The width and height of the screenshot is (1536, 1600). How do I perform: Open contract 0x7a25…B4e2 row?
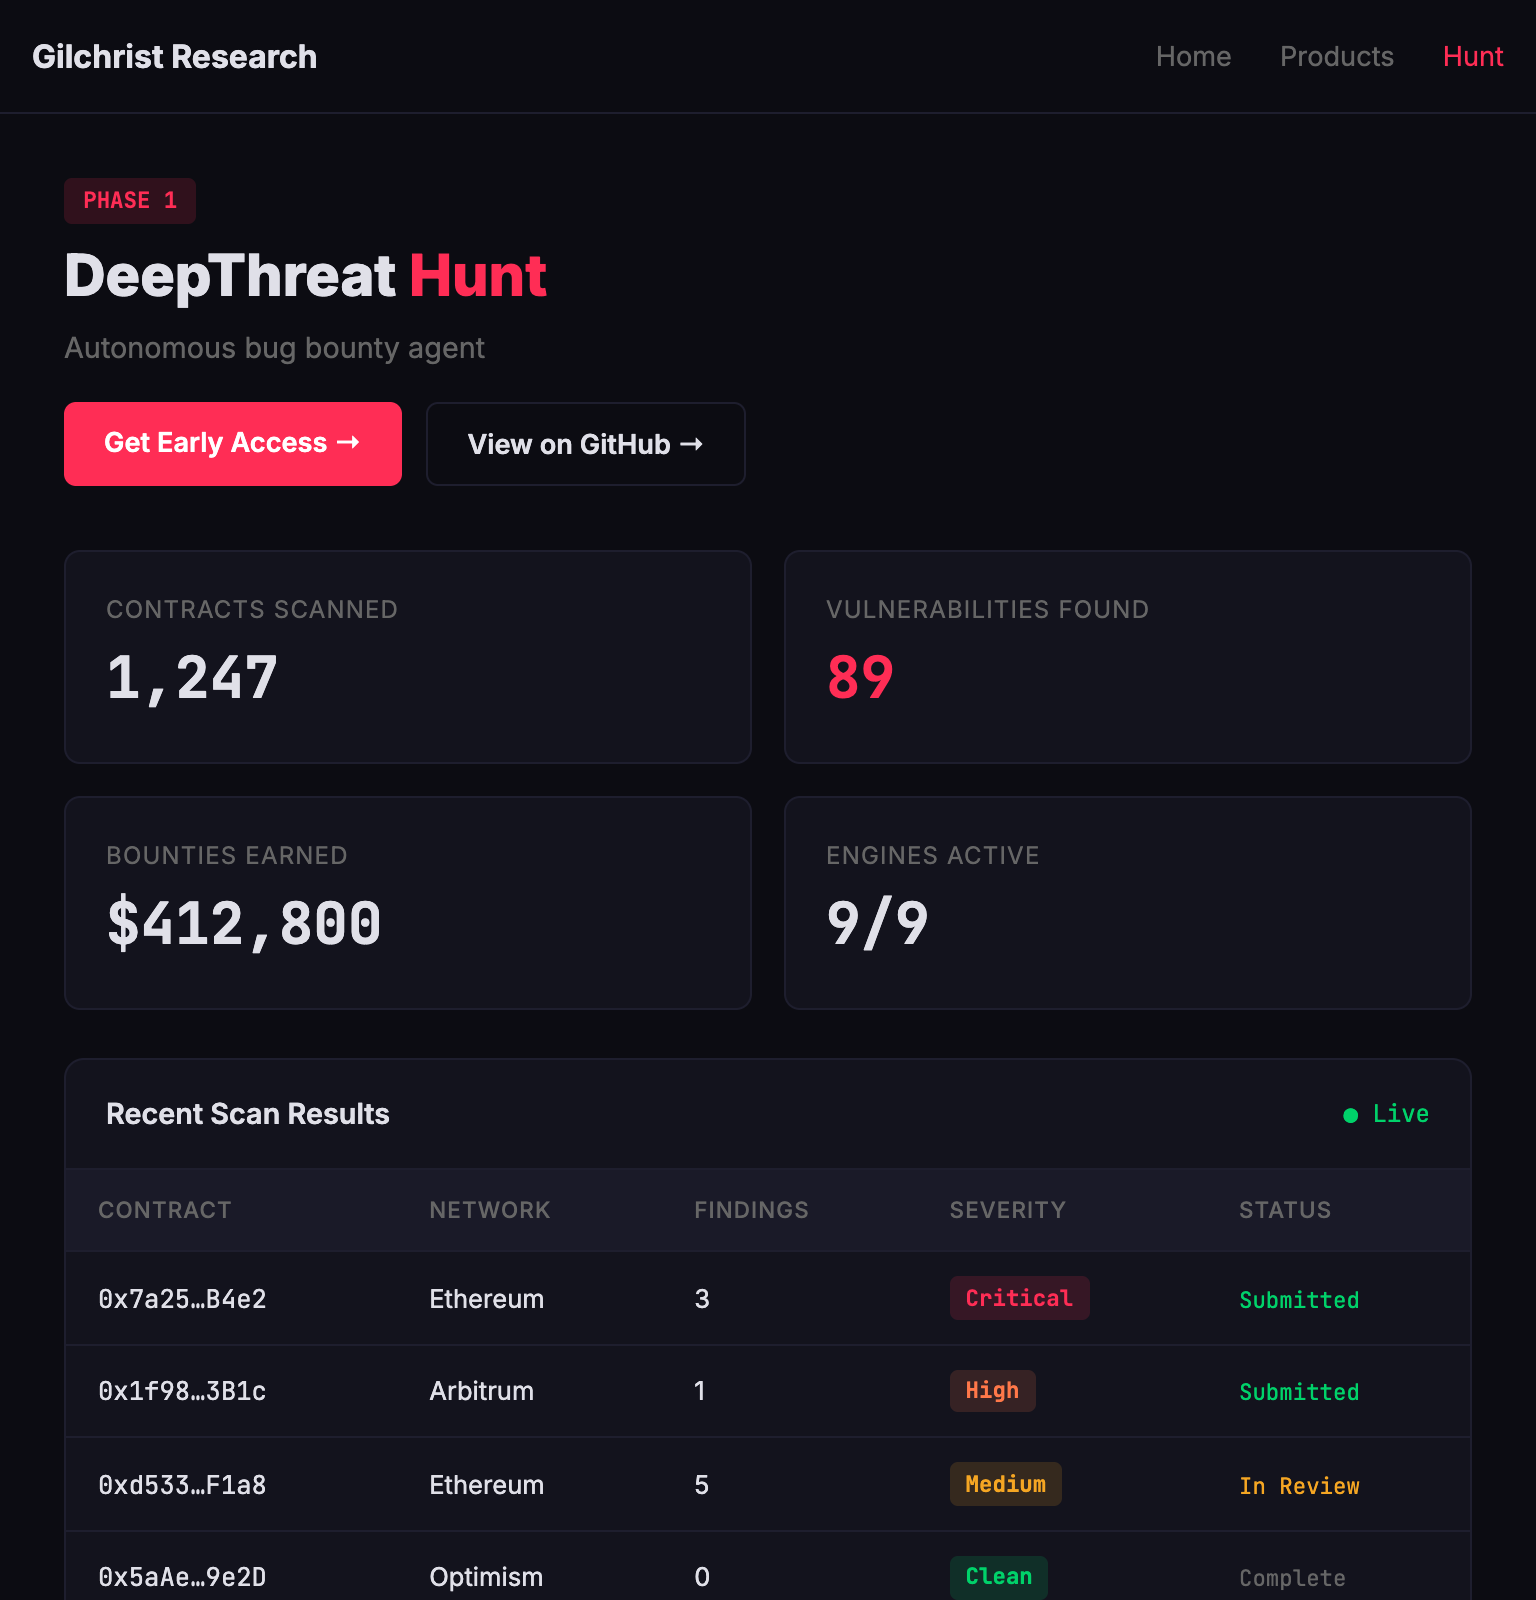(182, 1299)
